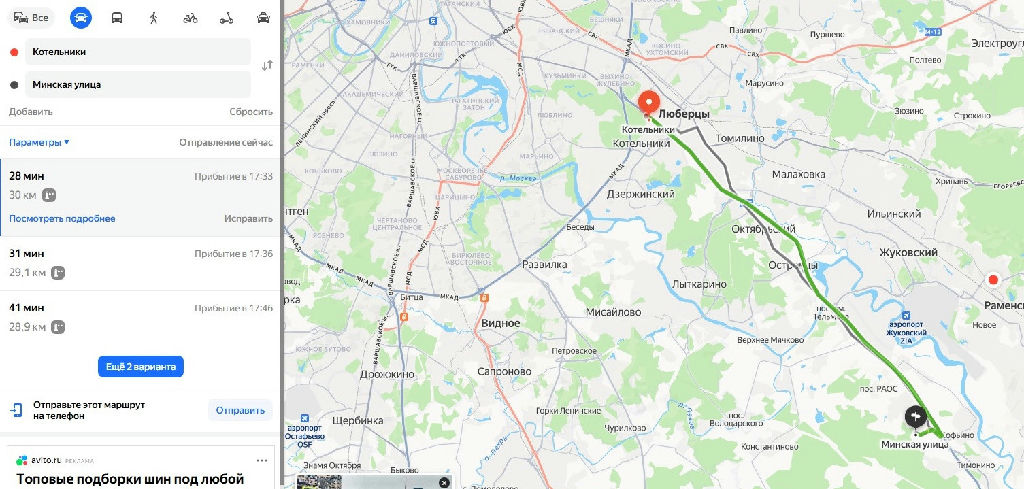Image resolution: width=1024 pixels, height=489 pixels.
Task: Open Отправление сейчас departure time selector
Action: [x=226, y=142]
